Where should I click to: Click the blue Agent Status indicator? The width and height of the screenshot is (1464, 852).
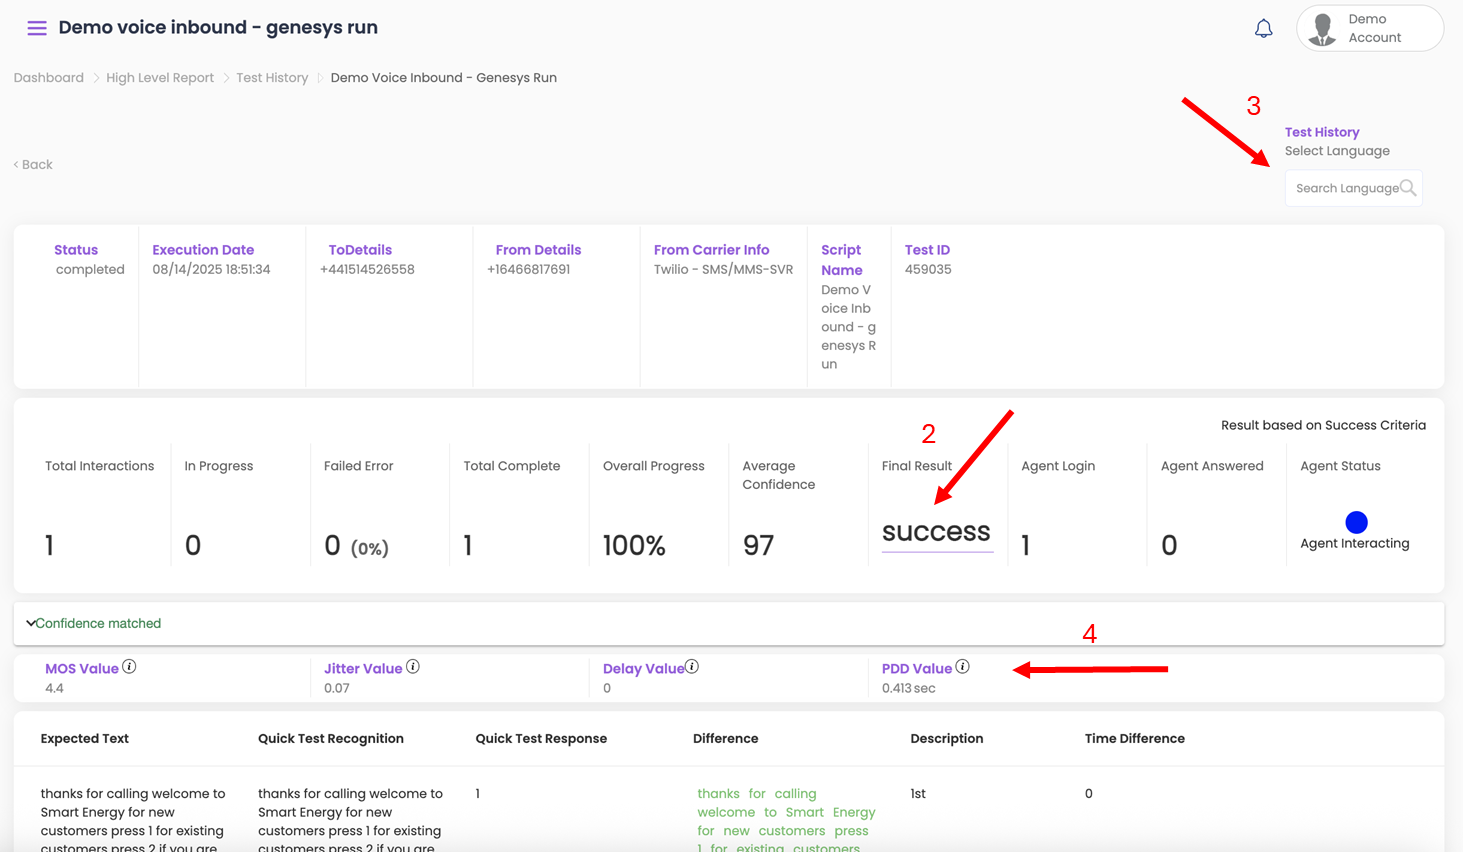coord(1356,522)
